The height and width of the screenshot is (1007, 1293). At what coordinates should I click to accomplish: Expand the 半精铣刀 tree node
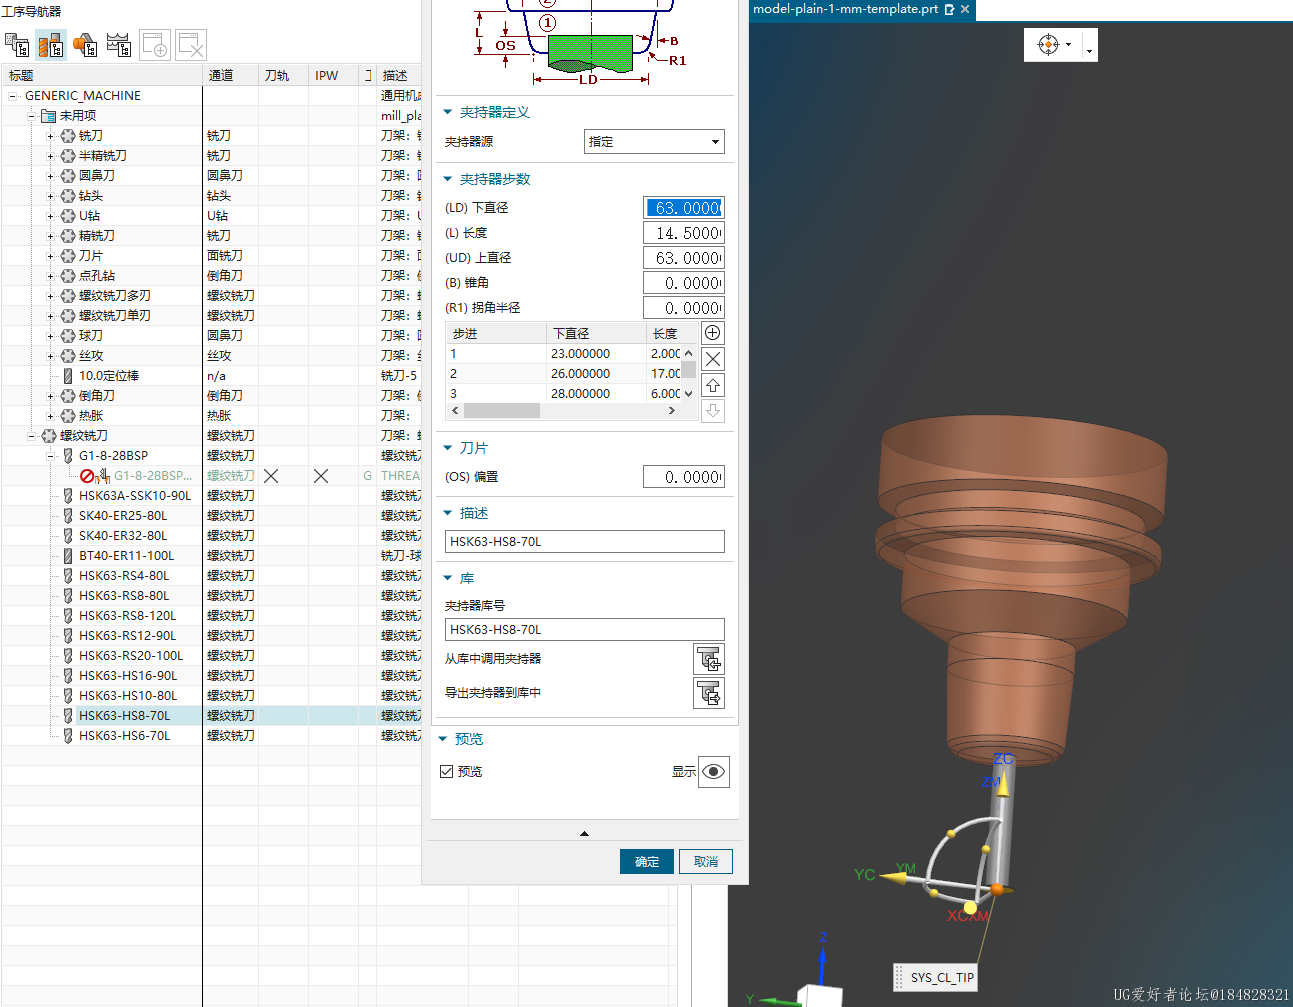pyautogui.click(x=51, y=156)
